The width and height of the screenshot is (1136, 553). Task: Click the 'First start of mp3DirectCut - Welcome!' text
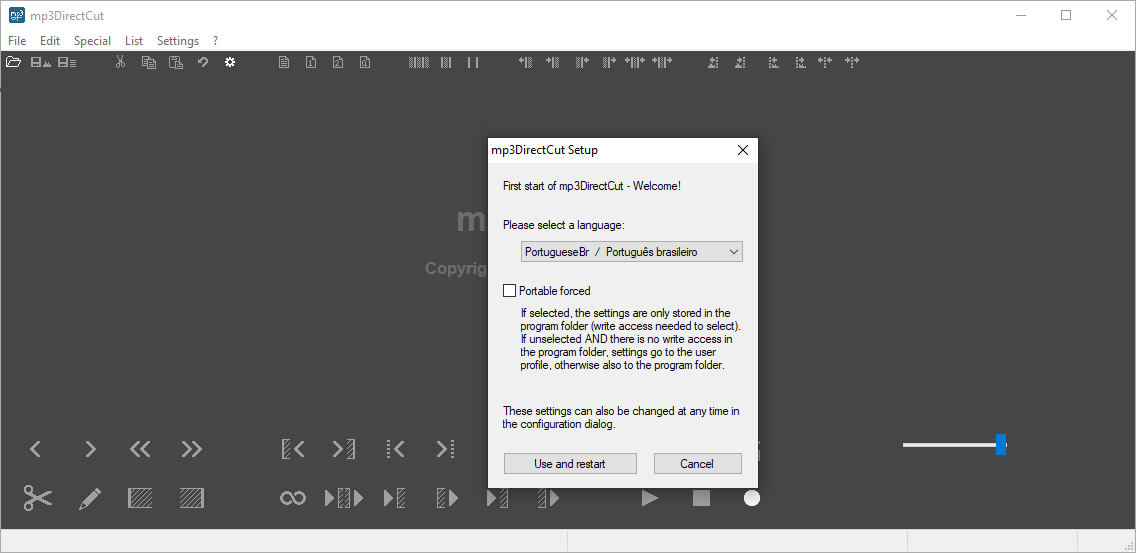click(592, 186)
